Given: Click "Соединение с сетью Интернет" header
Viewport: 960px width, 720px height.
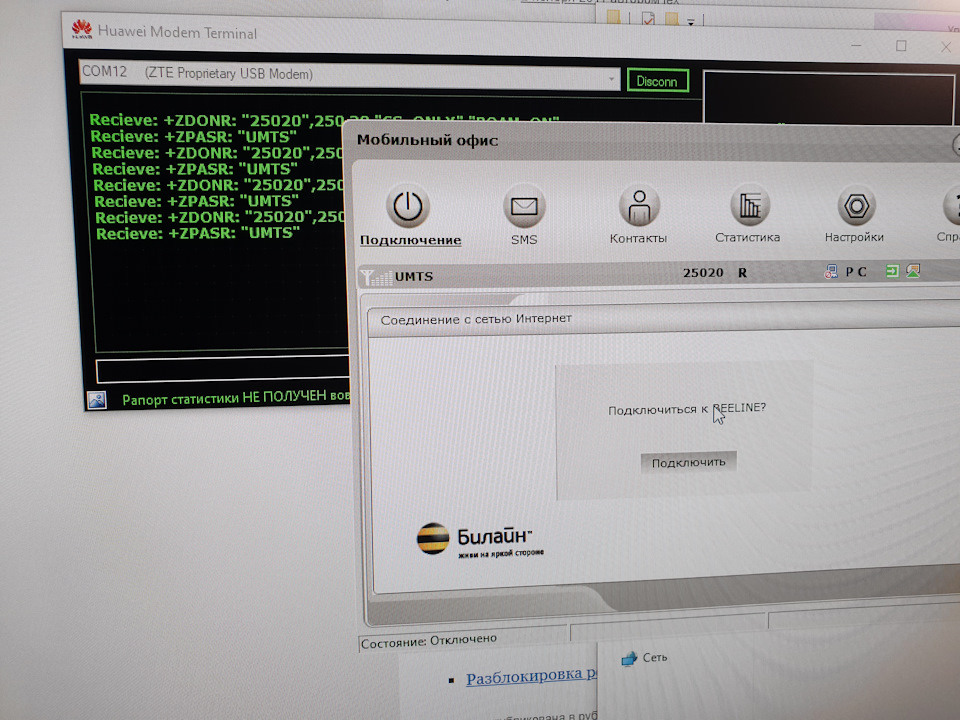Looking at the screenshot, I should (476, 319).
